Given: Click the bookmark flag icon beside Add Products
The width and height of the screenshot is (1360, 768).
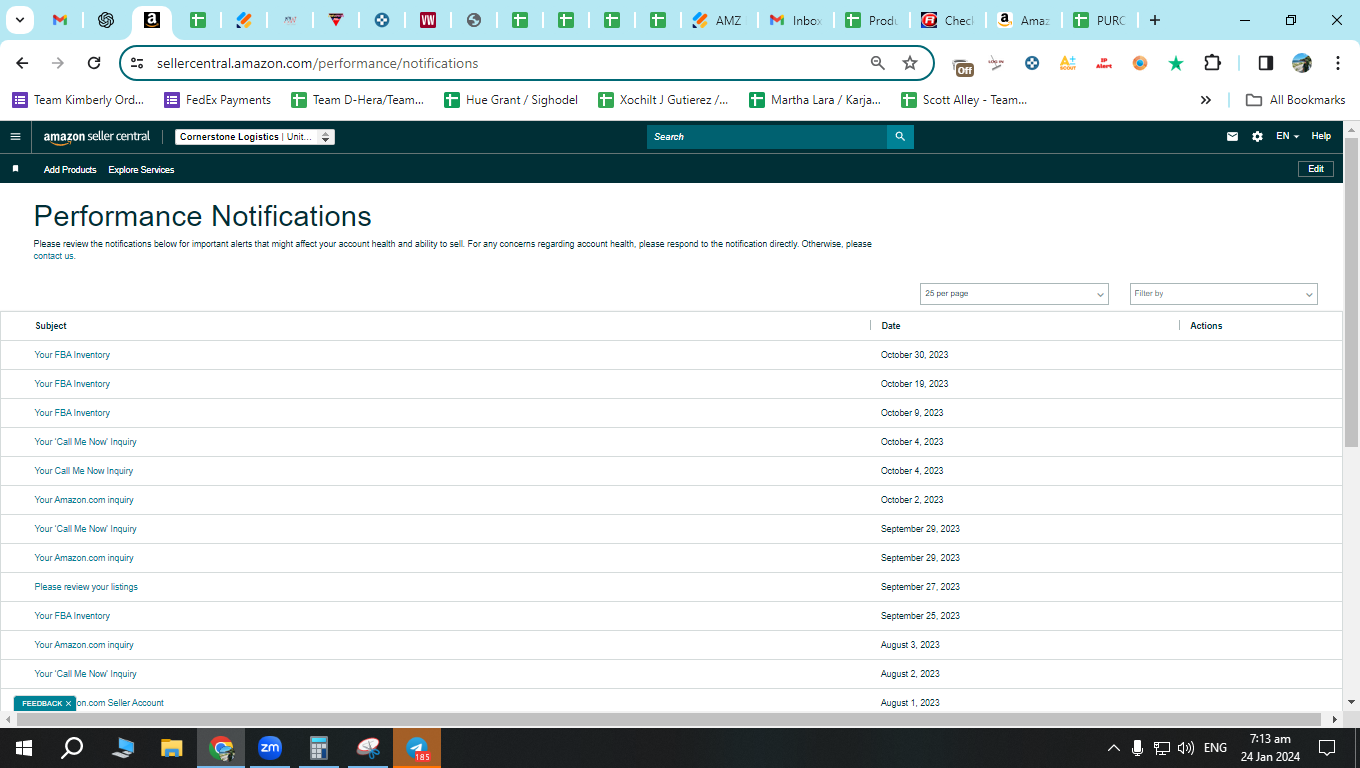Looking at the screenshot, I should click(x=15, y=169).
